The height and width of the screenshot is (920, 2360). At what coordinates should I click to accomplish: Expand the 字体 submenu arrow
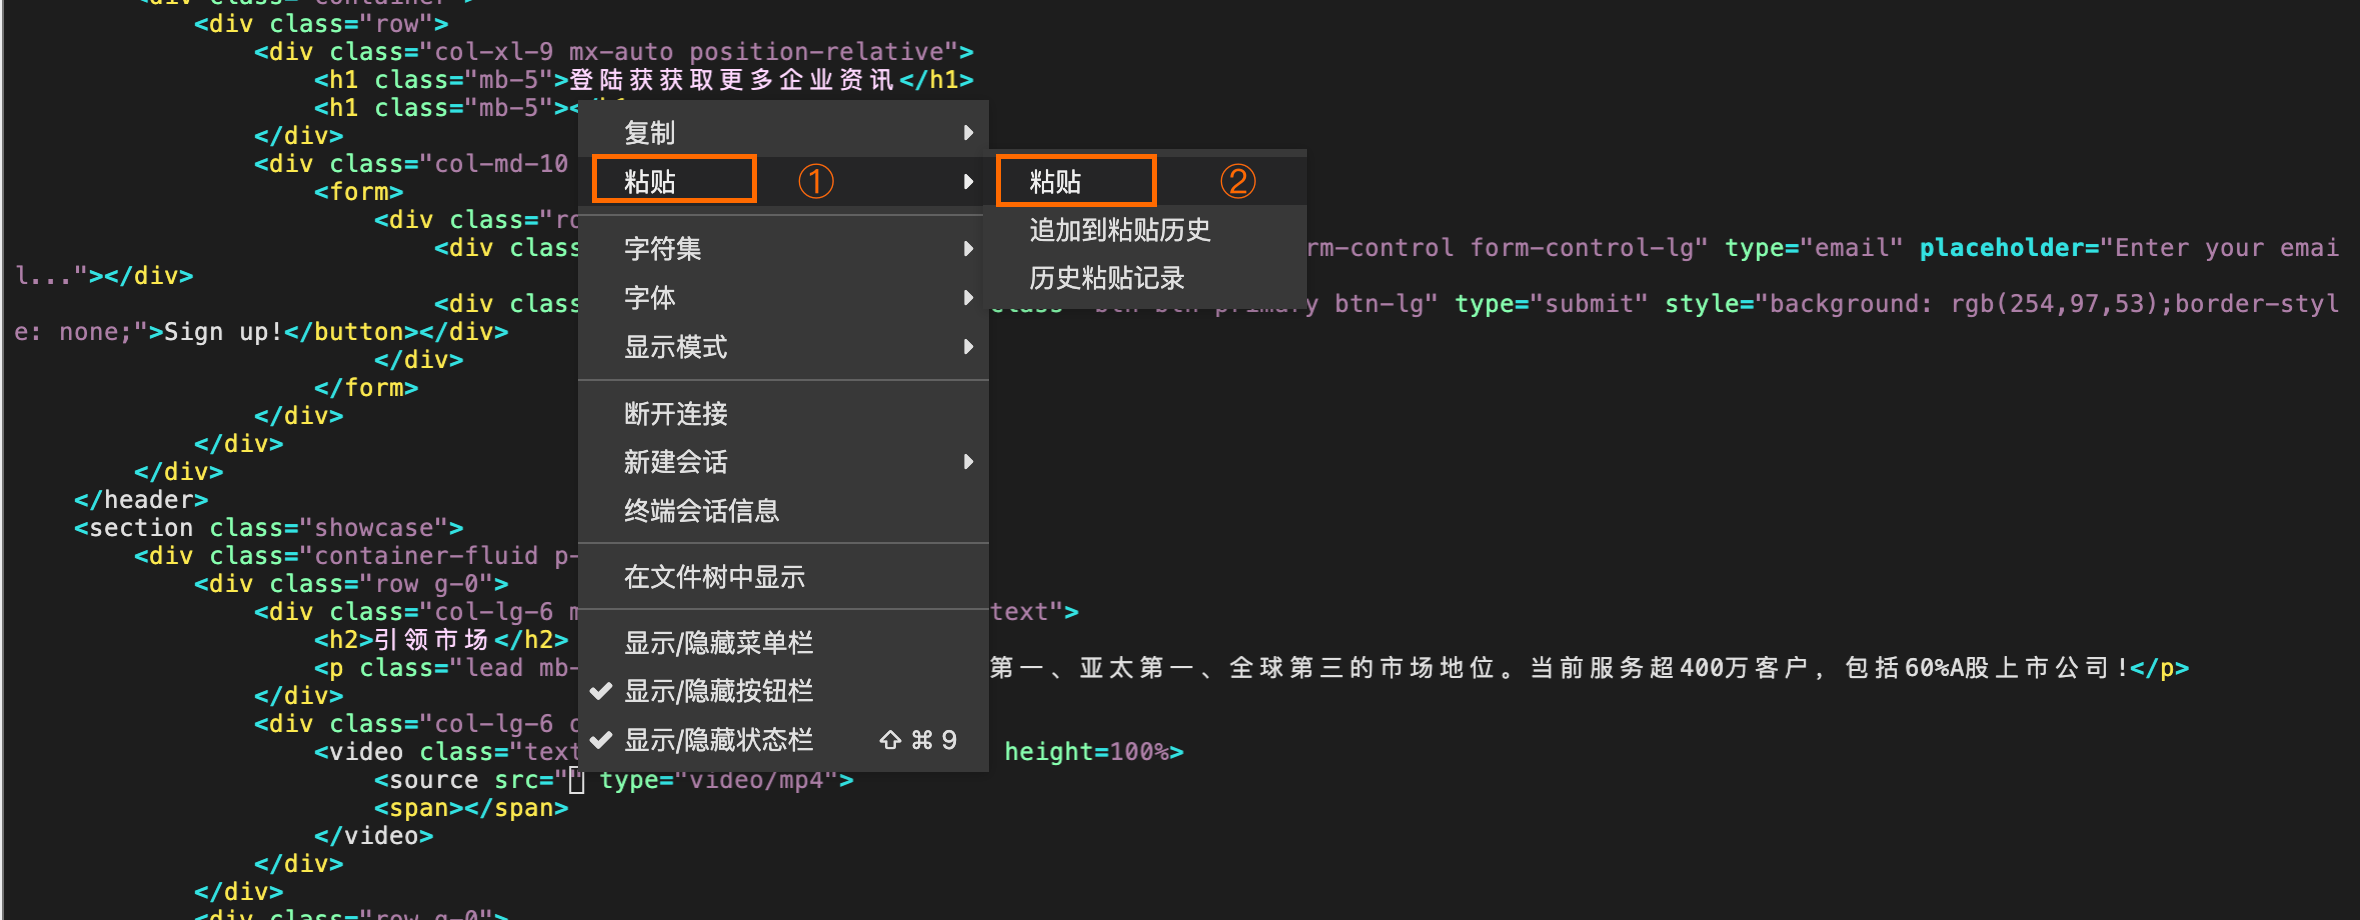pyautogui.click(x=967, y=298)
